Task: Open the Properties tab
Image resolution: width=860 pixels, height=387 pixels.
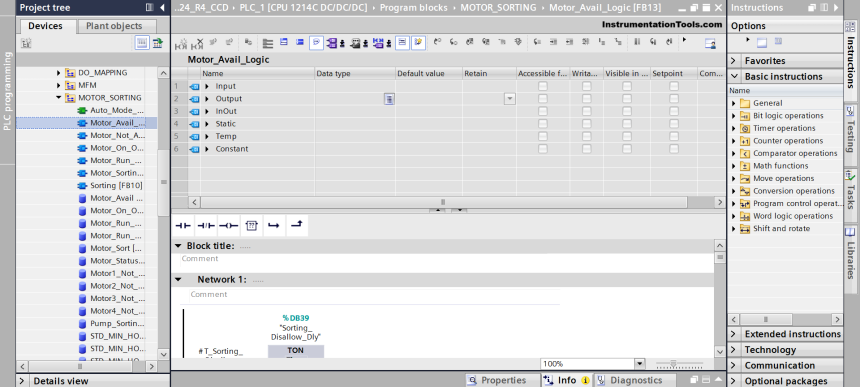Action: (503, 380)
